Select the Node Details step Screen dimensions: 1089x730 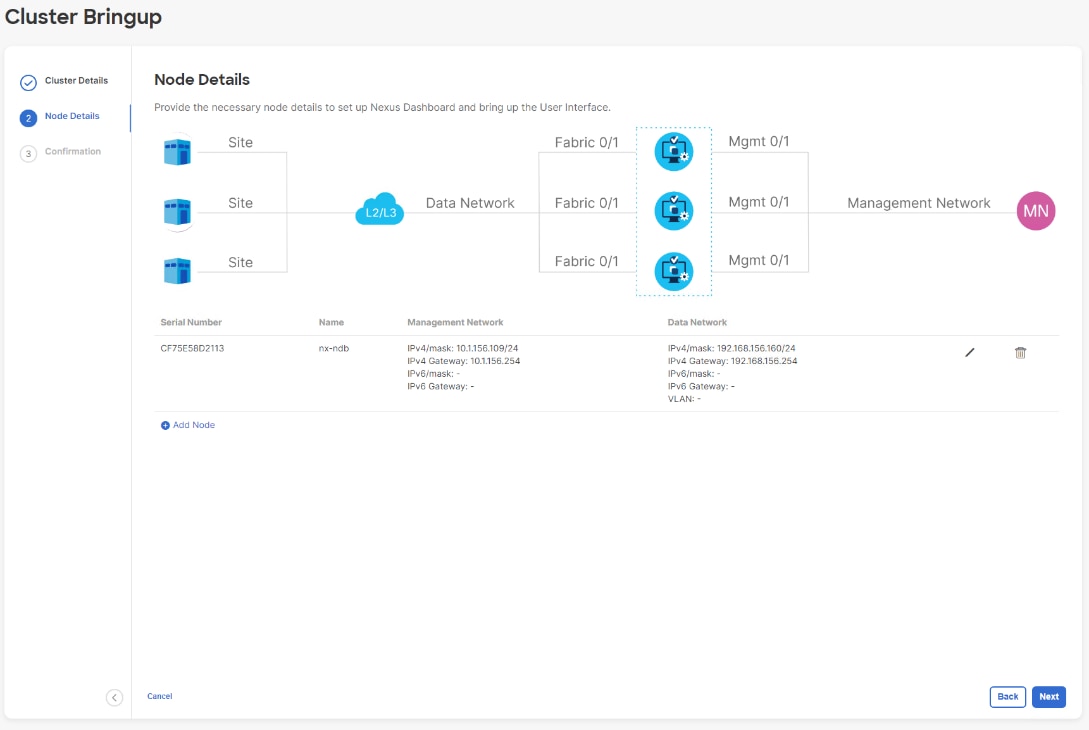tap(72, 117)
